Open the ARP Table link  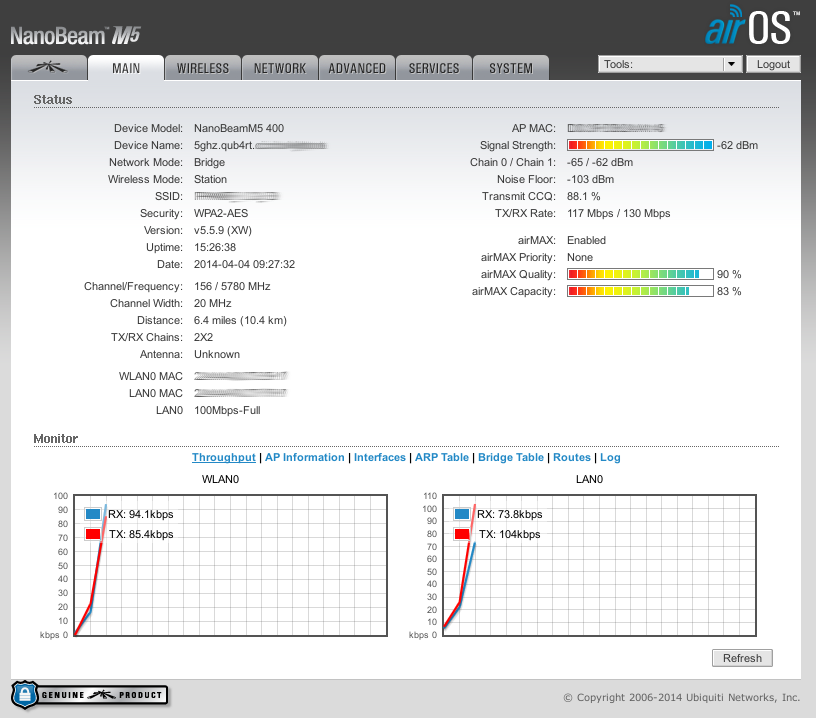pos(442,457)
